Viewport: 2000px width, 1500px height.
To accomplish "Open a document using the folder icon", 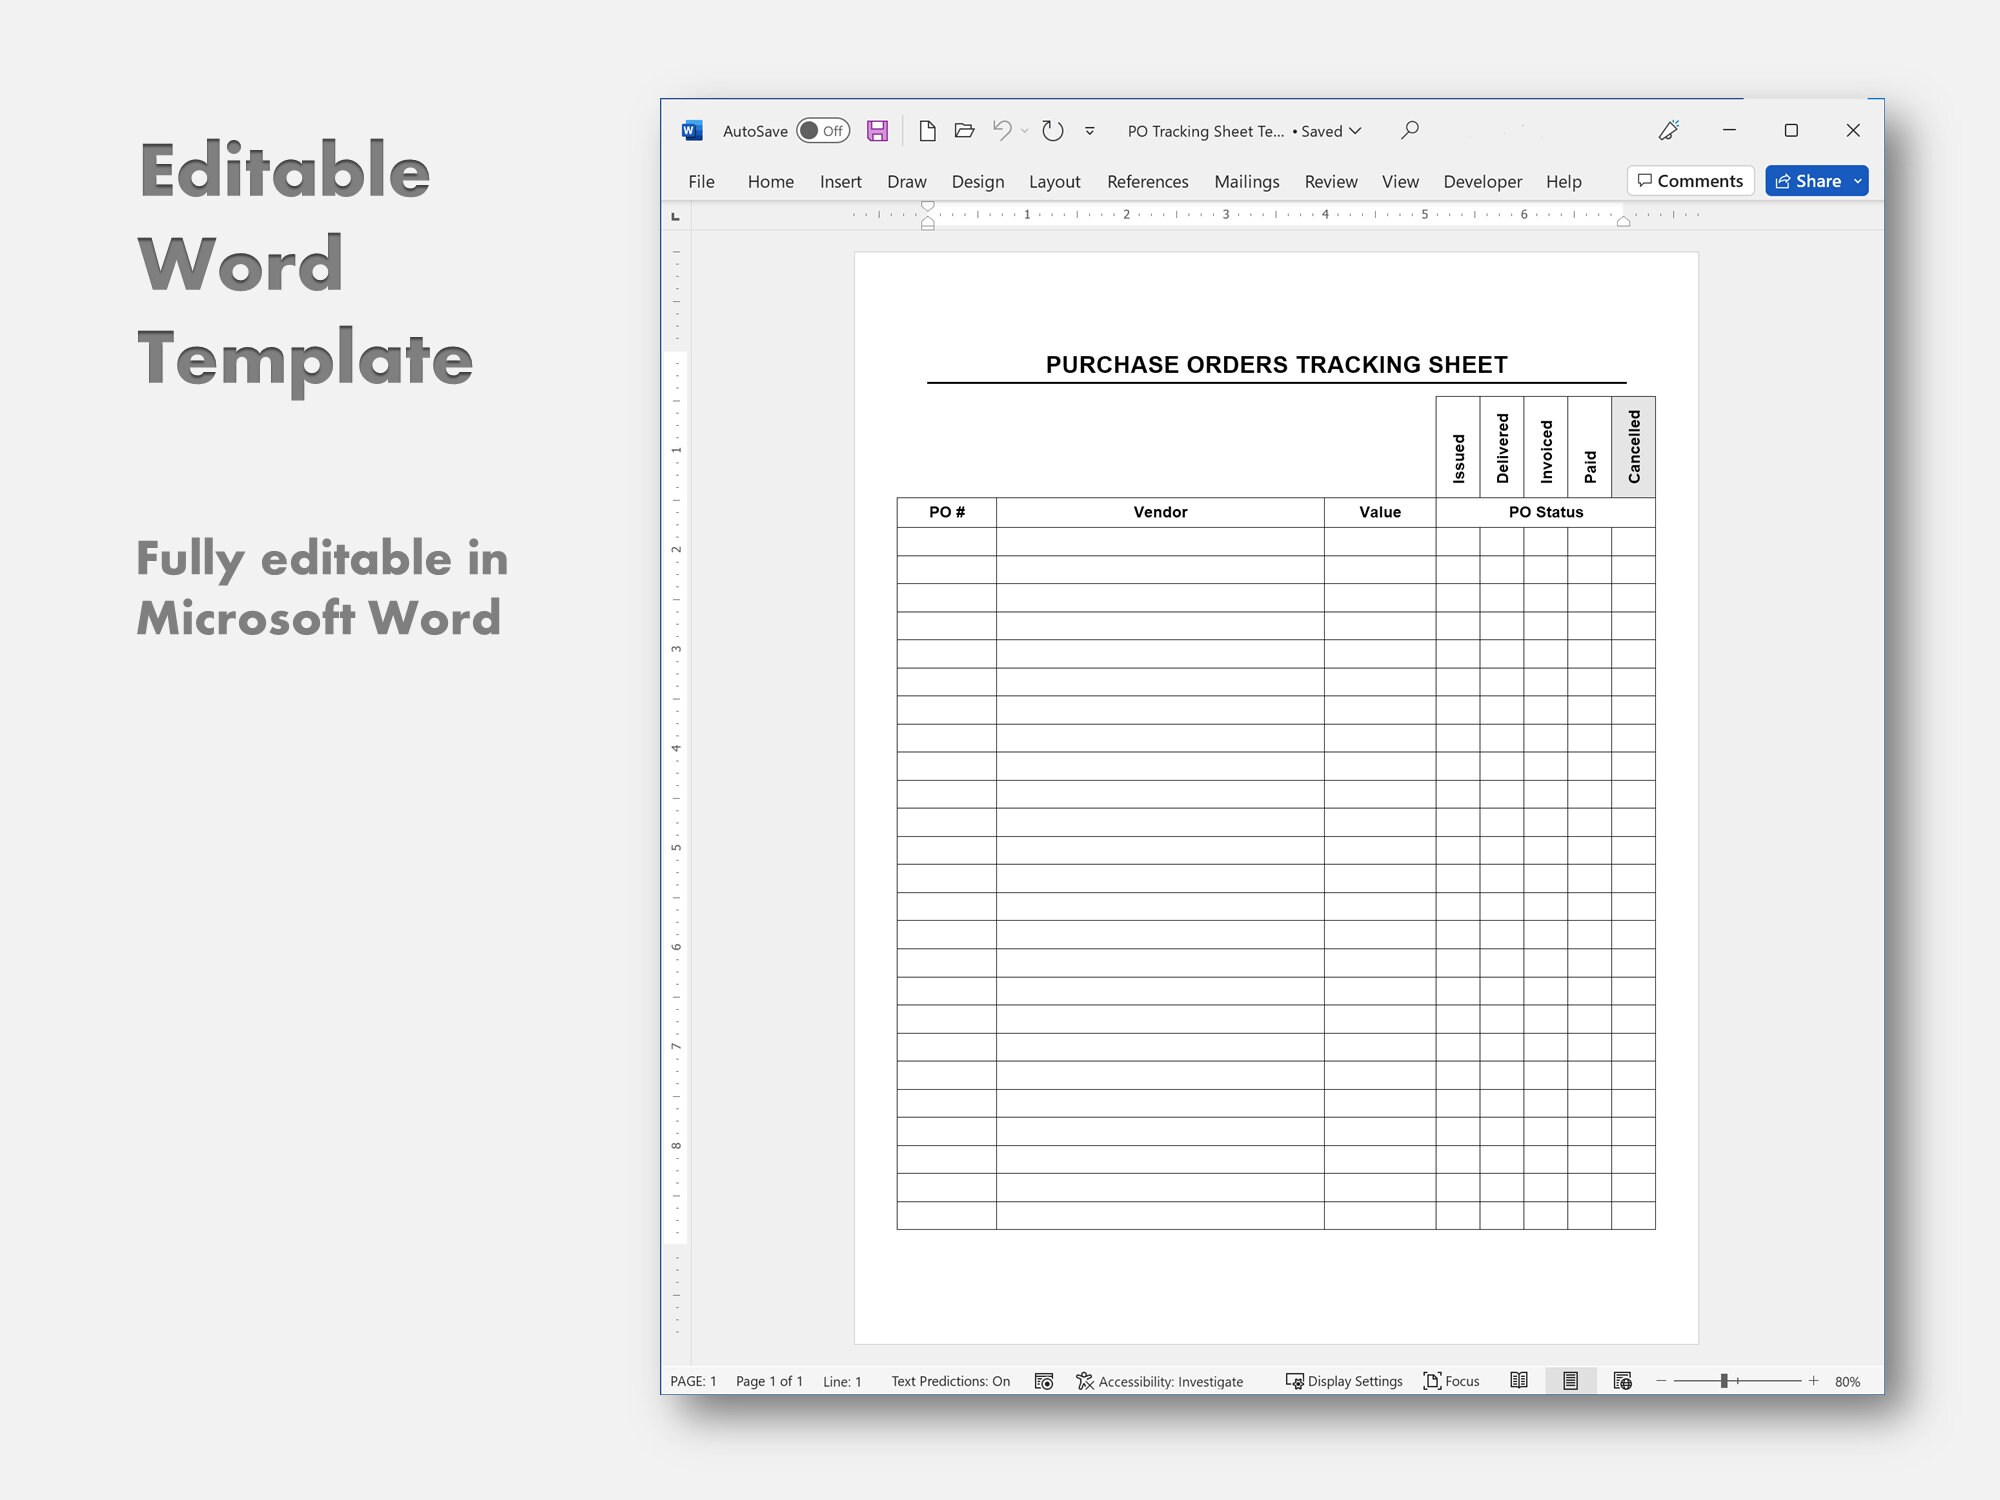I will coord(965,131).
